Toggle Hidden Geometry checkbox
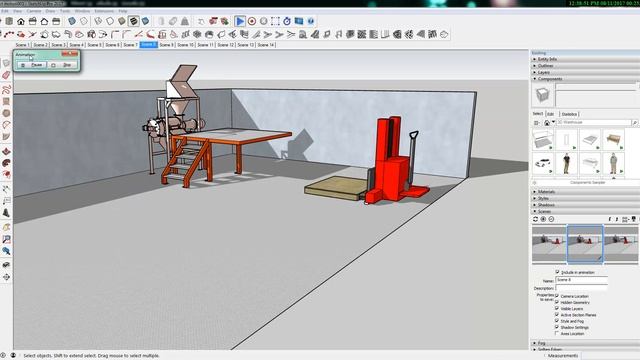The width and height of the screenshot is (640, 360). click(x=557, y=302)
